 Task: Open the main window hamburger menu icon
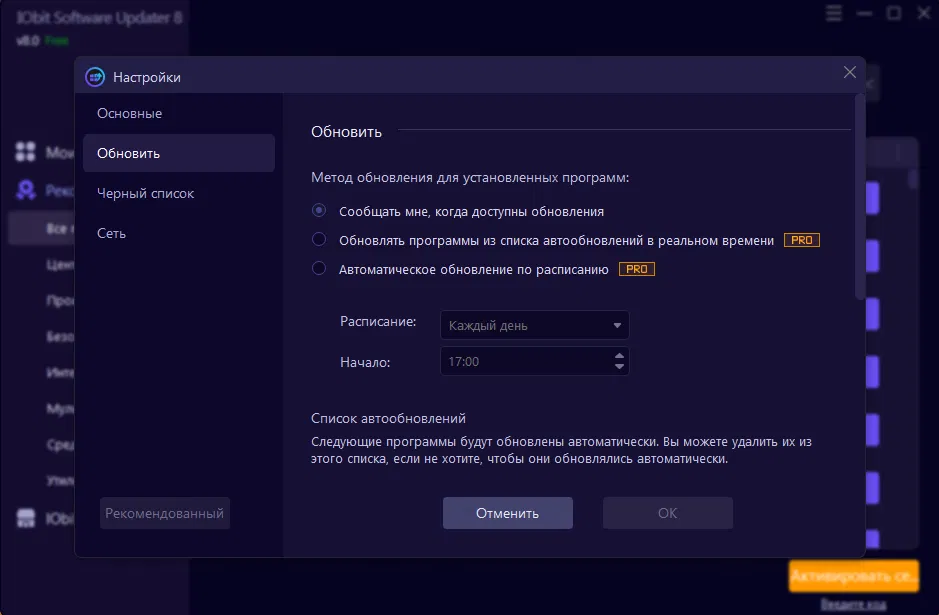(834, 13)
